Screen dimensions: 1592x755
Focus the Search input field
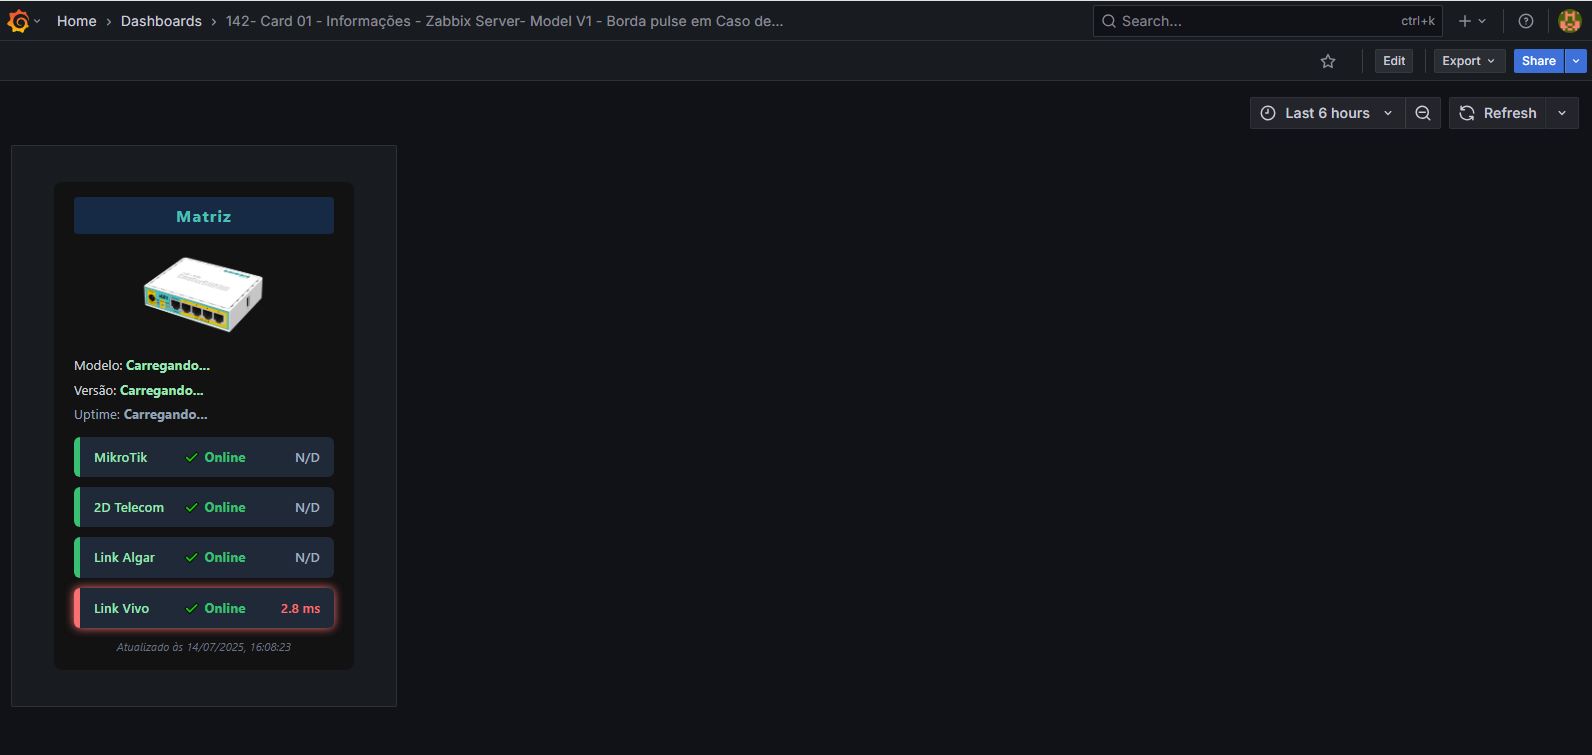point(1267,21)
